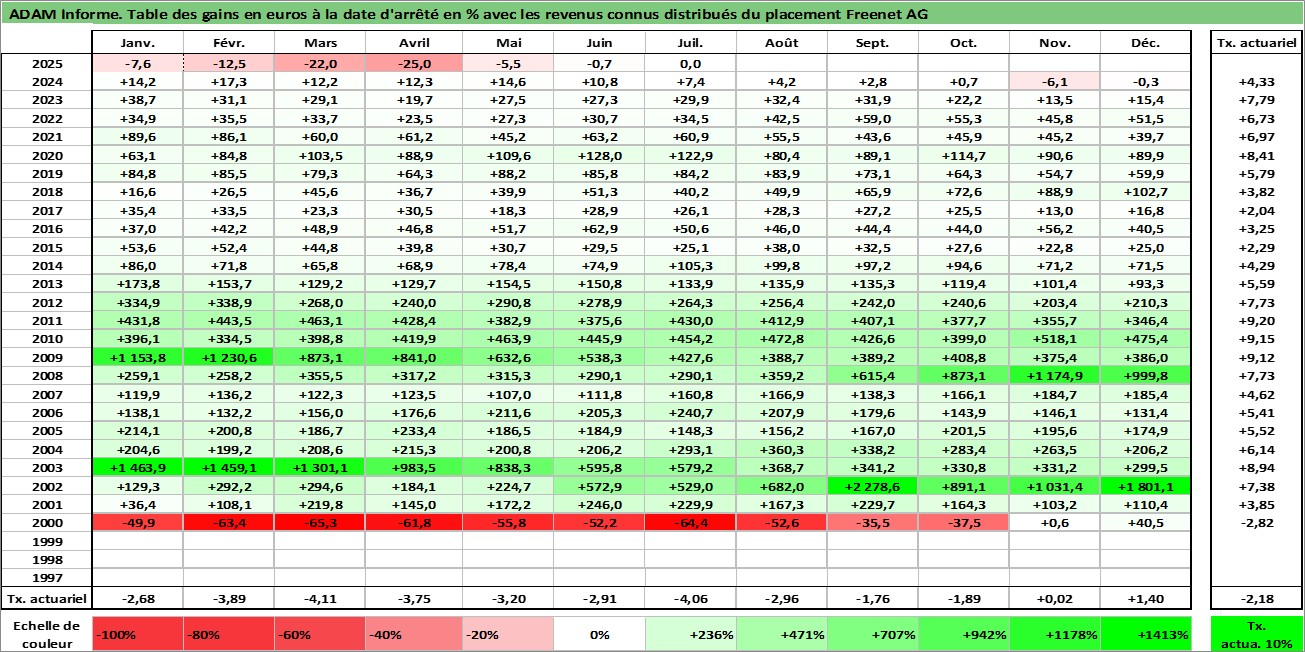
Task: Select the Déc. actuarial rate +1,40
Action: (x=1145, y=599)
